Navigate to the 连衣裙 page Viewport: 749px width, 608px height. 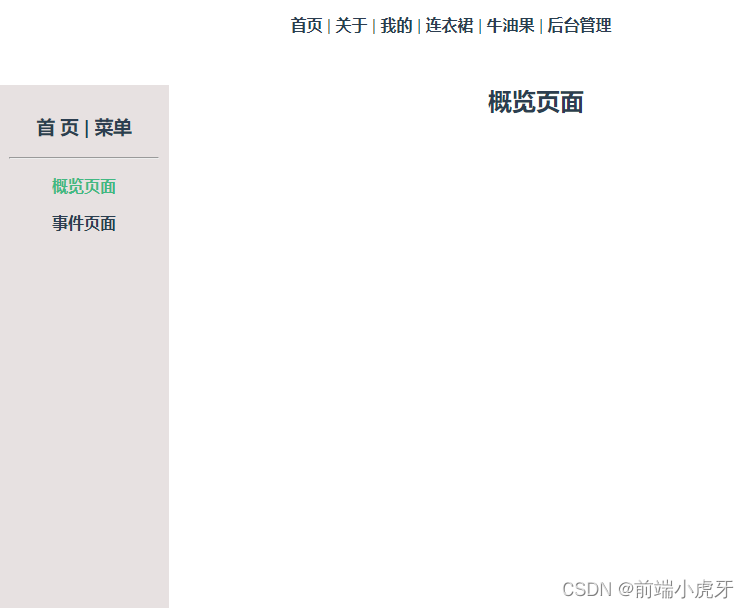point(449,25)
